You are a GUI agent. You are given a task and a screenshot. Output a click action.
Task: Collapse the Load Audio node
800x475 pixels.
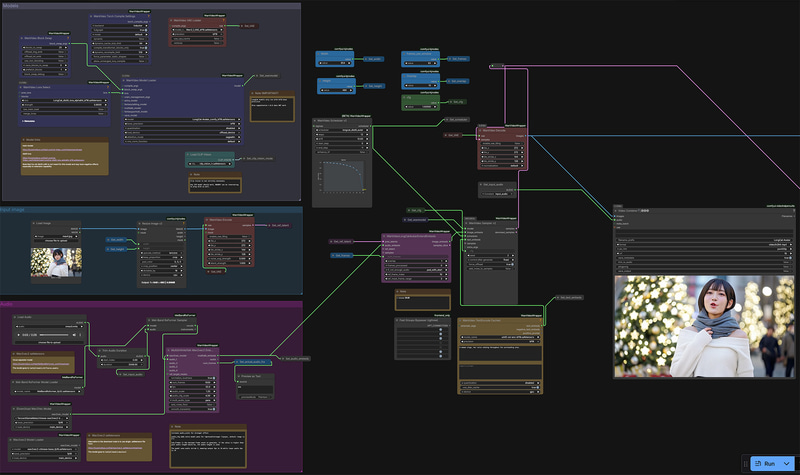[x=15, y=317]
